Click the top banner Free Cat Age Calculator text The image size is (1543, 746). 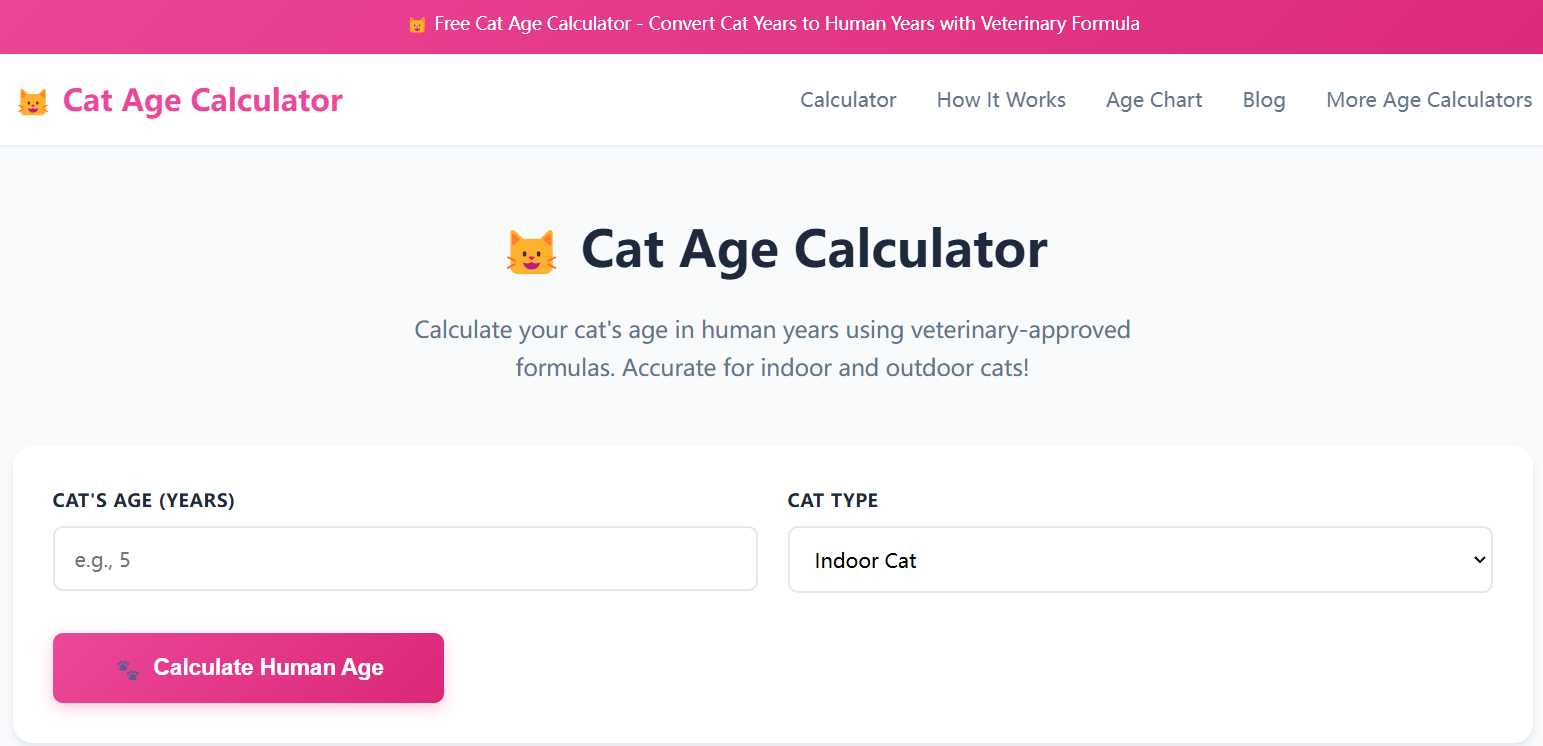pyautogui.click(x=786, y=24)
